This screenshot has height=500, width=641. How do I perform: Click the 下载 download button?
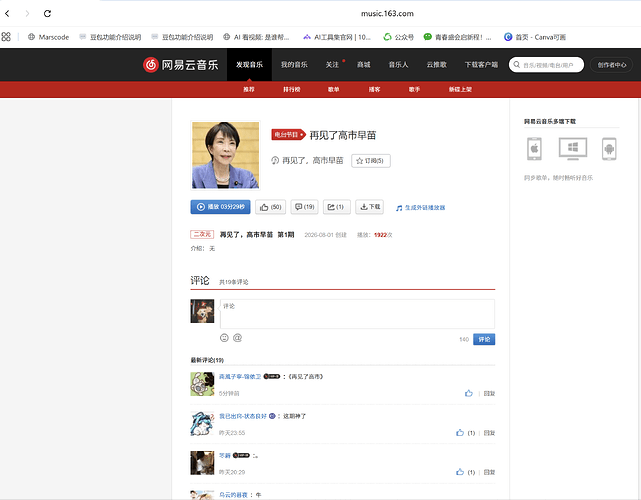[370, 207]
